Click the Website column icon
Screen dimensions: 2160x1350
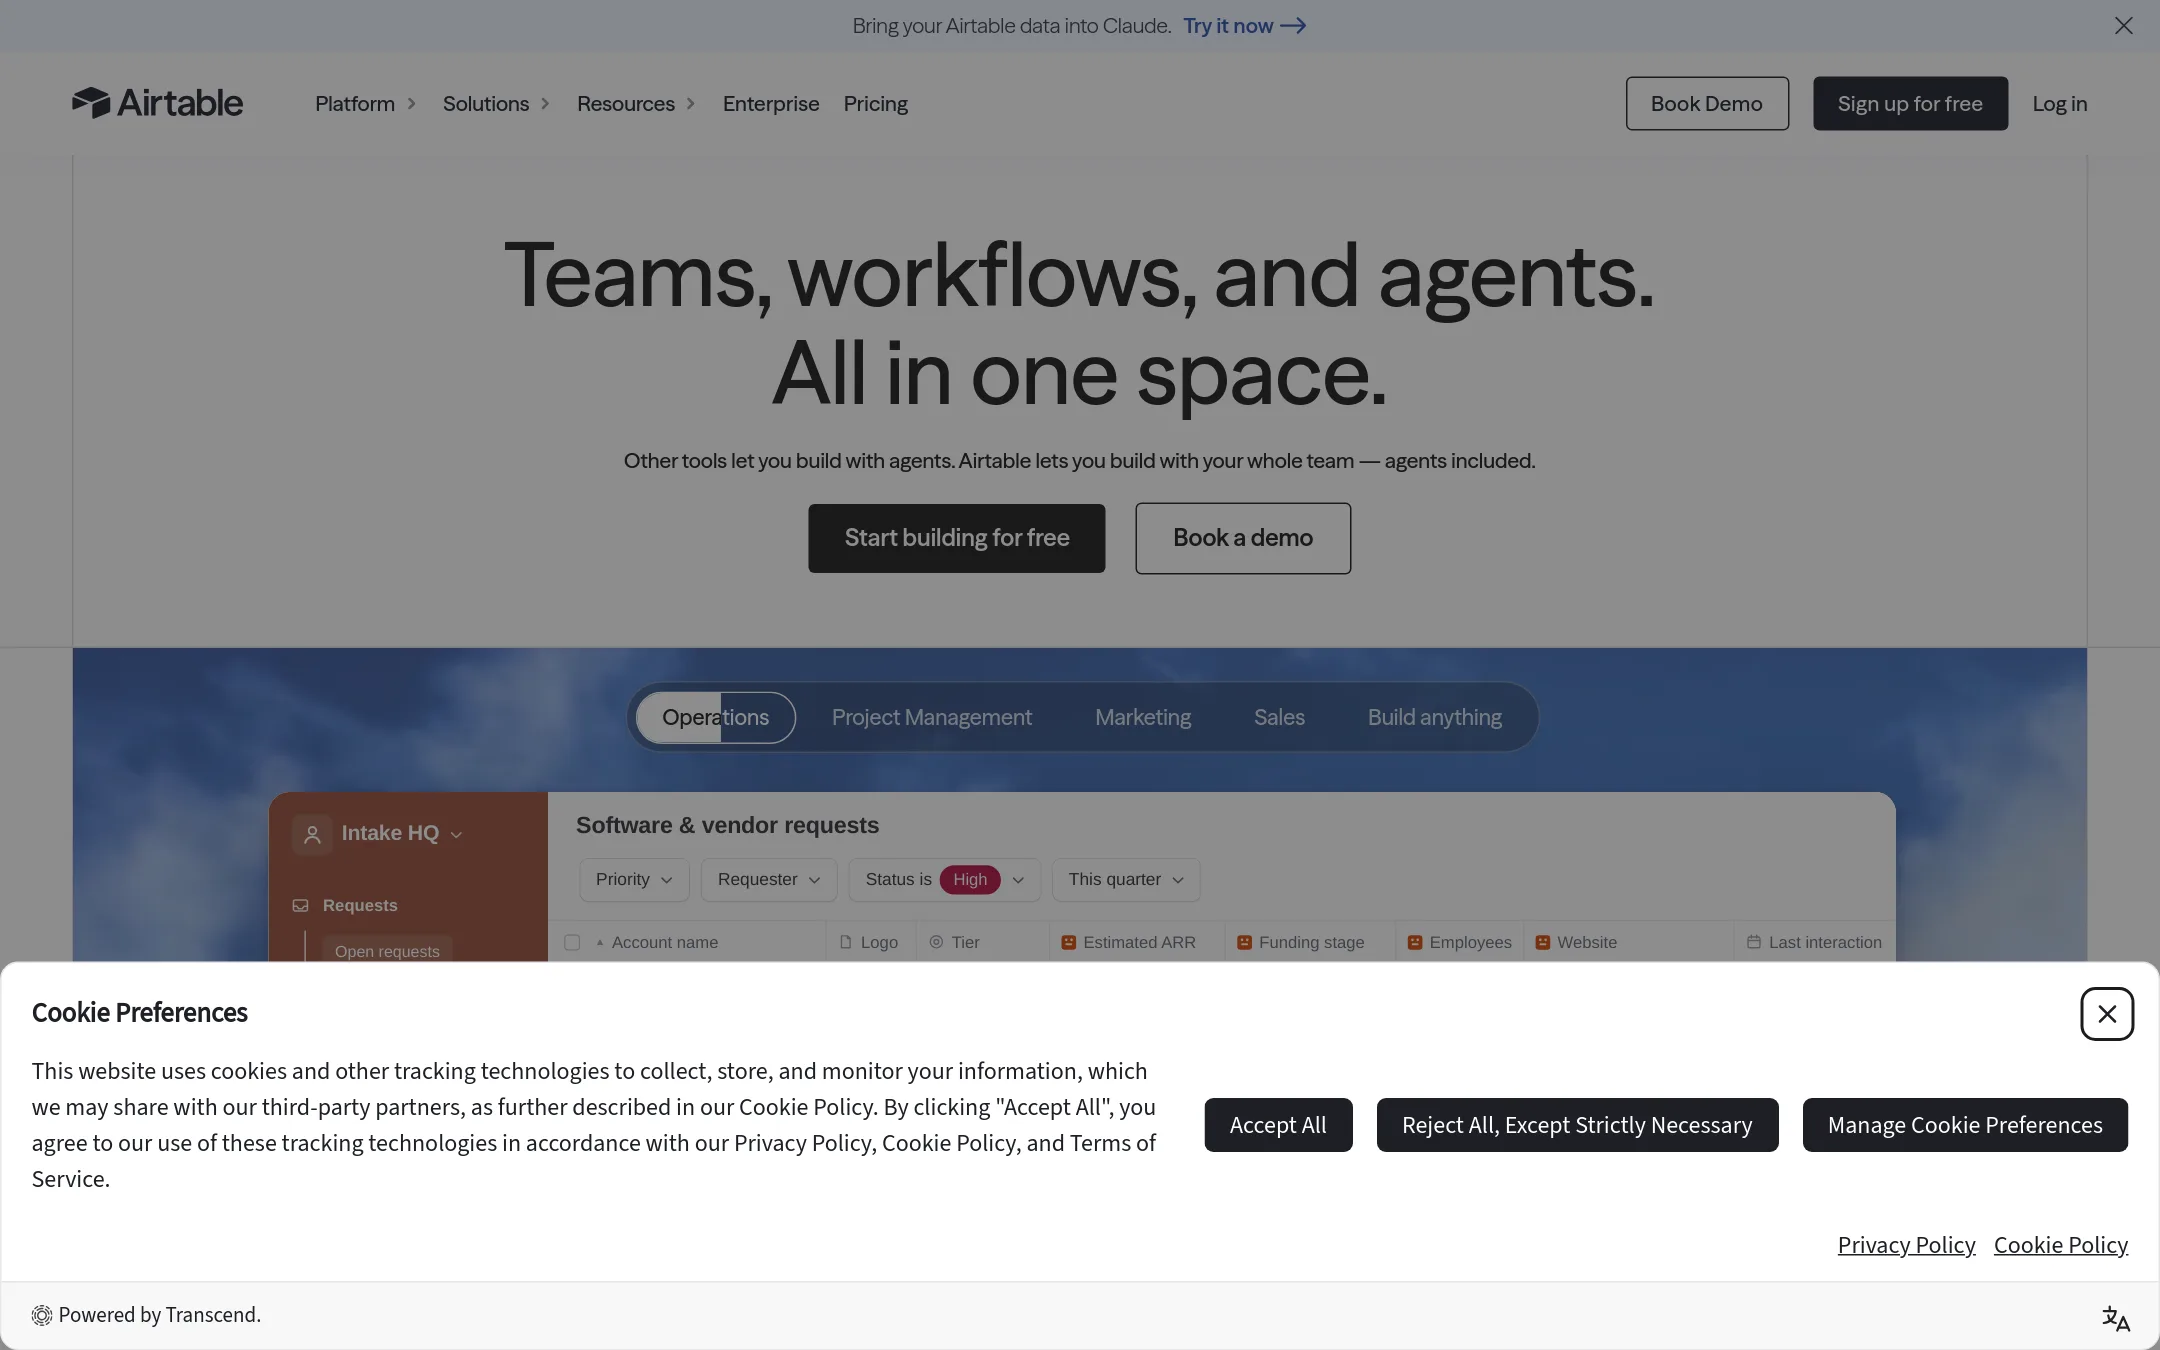point(1543,942)
